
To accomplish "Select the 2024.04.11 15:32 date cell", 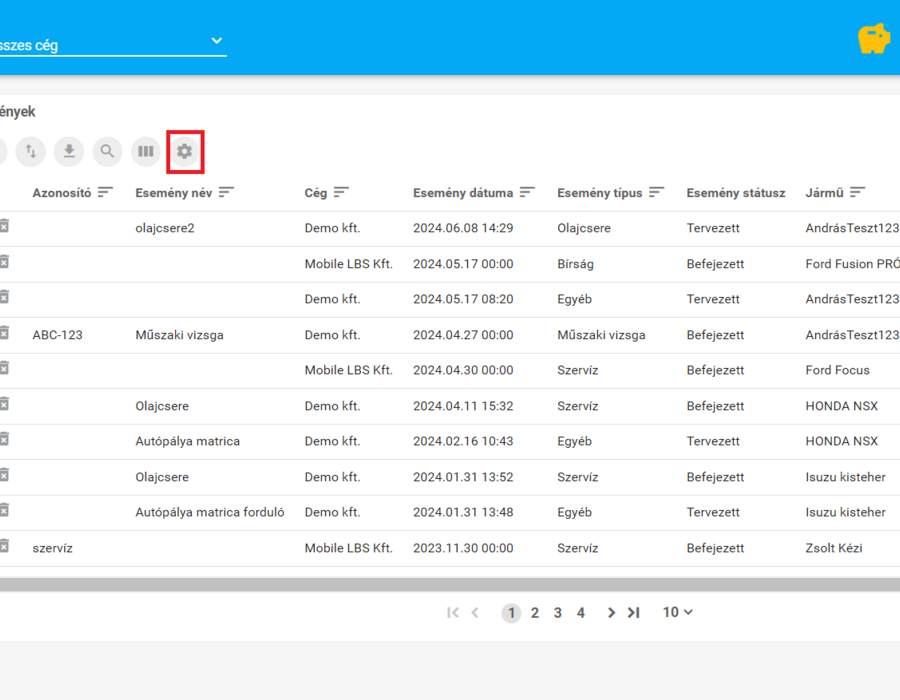I will (463, 406).
